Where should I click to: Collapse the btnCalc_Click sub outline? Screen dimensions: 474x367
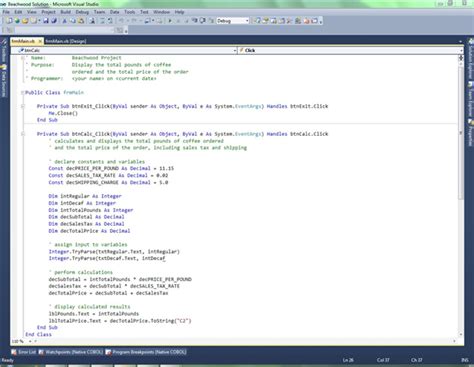tap(23, 134)
